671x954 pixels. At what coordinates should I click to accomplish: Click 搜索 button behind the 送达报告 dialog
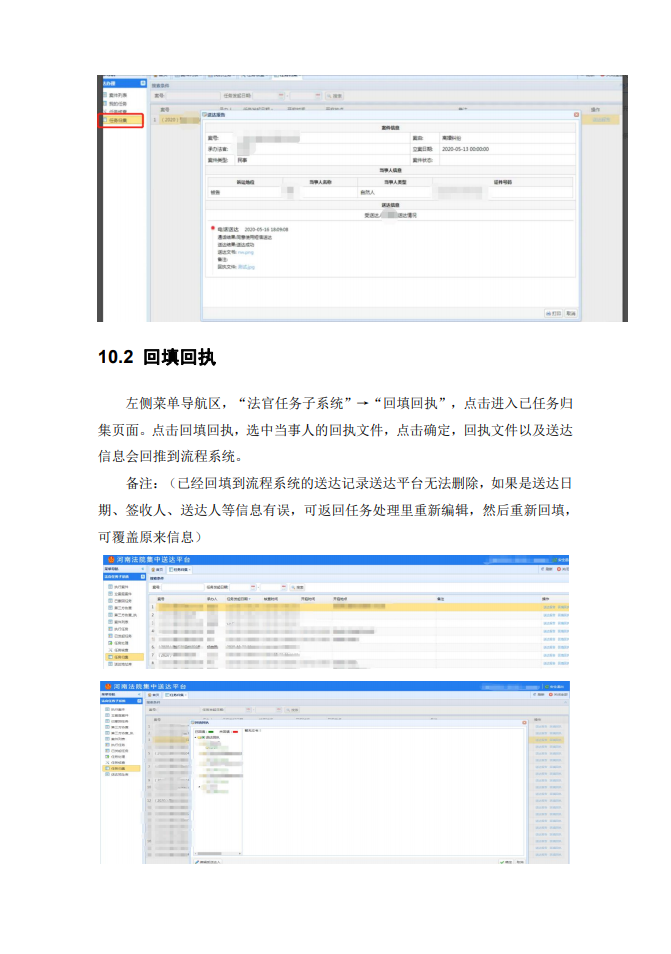[x=335, y=96]
